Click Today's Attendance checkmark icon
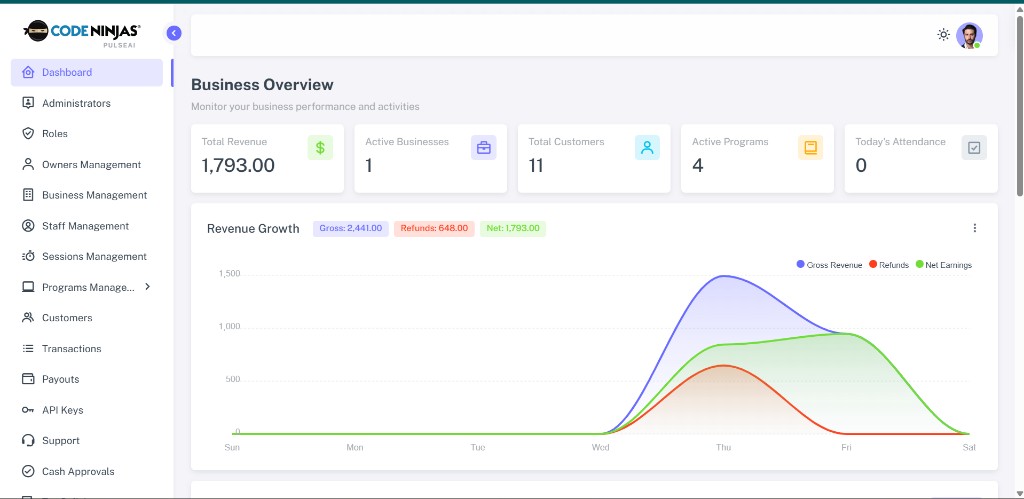The height and width of the screenshot is (499, 1024). point(974,148)
